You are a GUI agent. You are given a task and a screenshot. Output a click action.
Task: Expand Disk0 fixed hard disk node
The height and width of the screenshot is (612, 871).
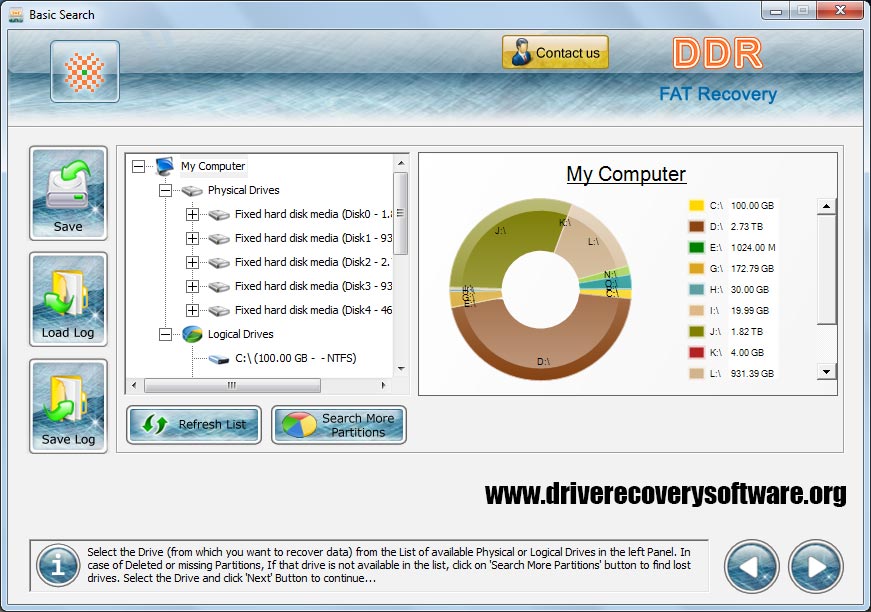coord(192,214)
